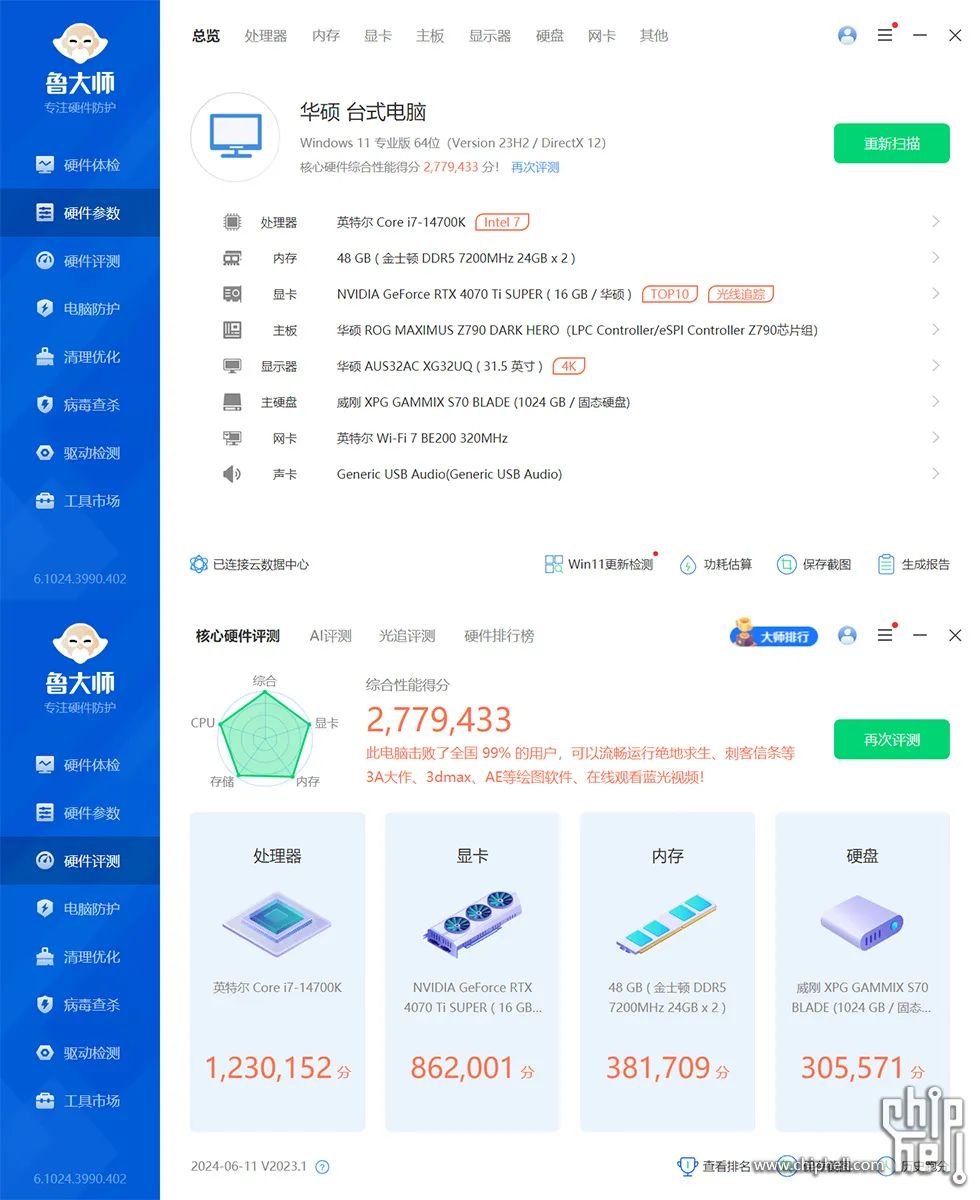Click the Windows 11 专业版 64位 system text
This screenshot has height=1200, width=980.
453,143
